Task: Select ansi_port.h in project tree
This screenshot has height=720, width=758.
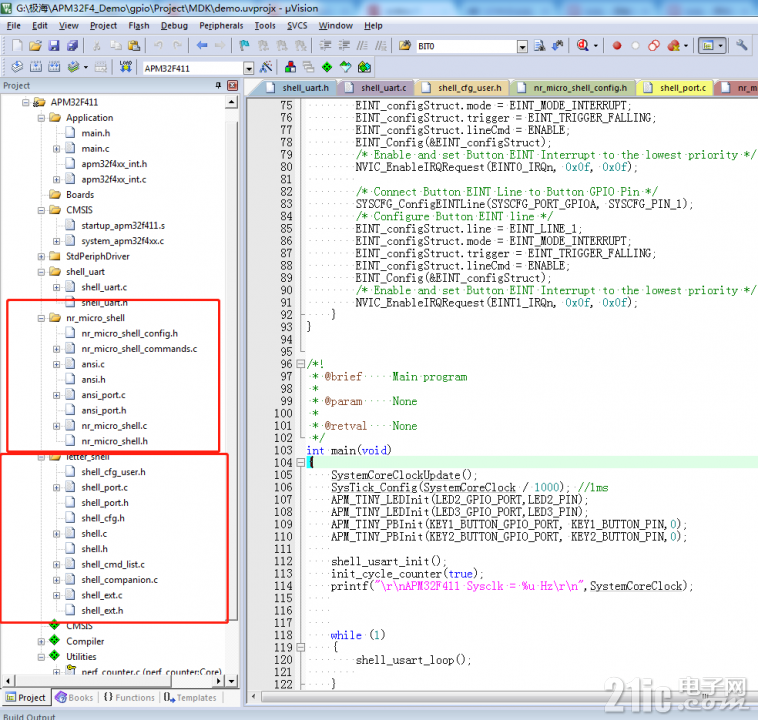Action: (104, 411)
